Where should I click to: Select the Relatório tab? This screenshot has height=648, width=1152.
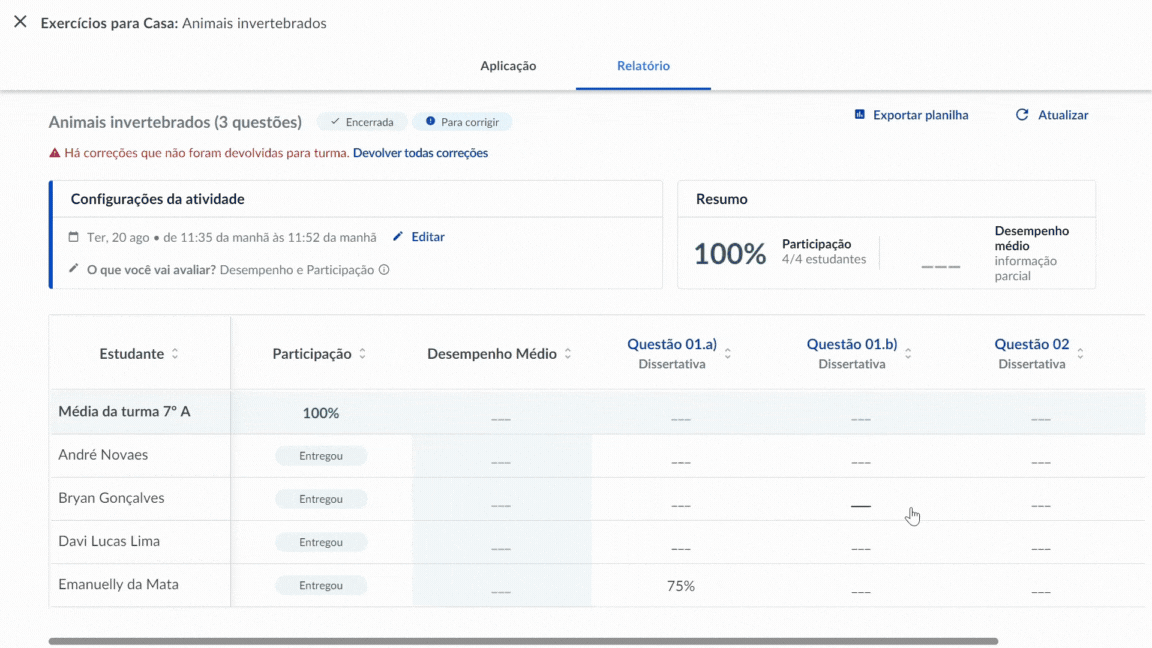(643, 66)
